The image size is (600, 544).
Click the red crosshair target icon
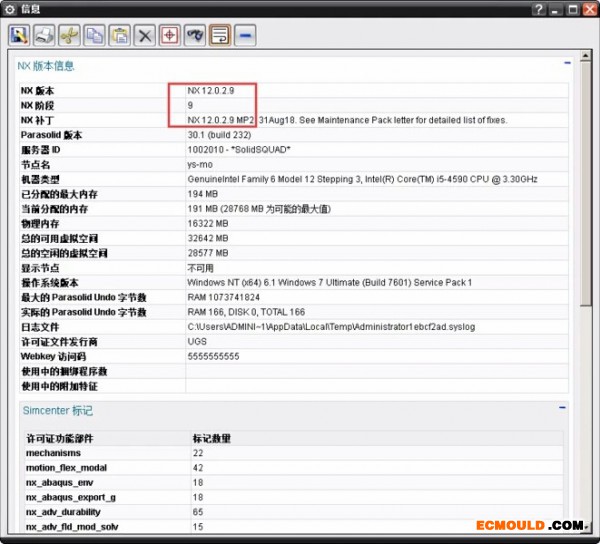(170, 36)
